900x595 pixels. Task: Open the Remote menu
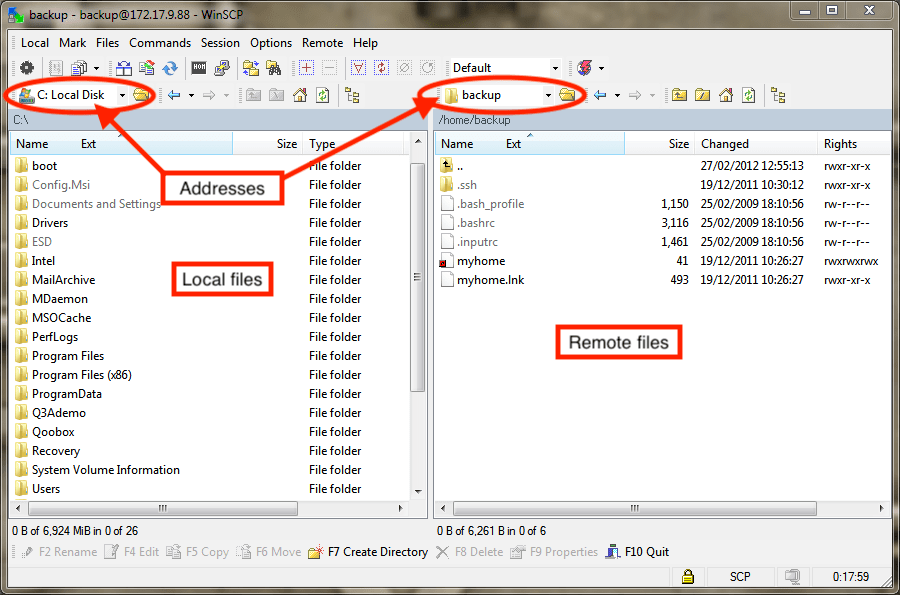322,43
